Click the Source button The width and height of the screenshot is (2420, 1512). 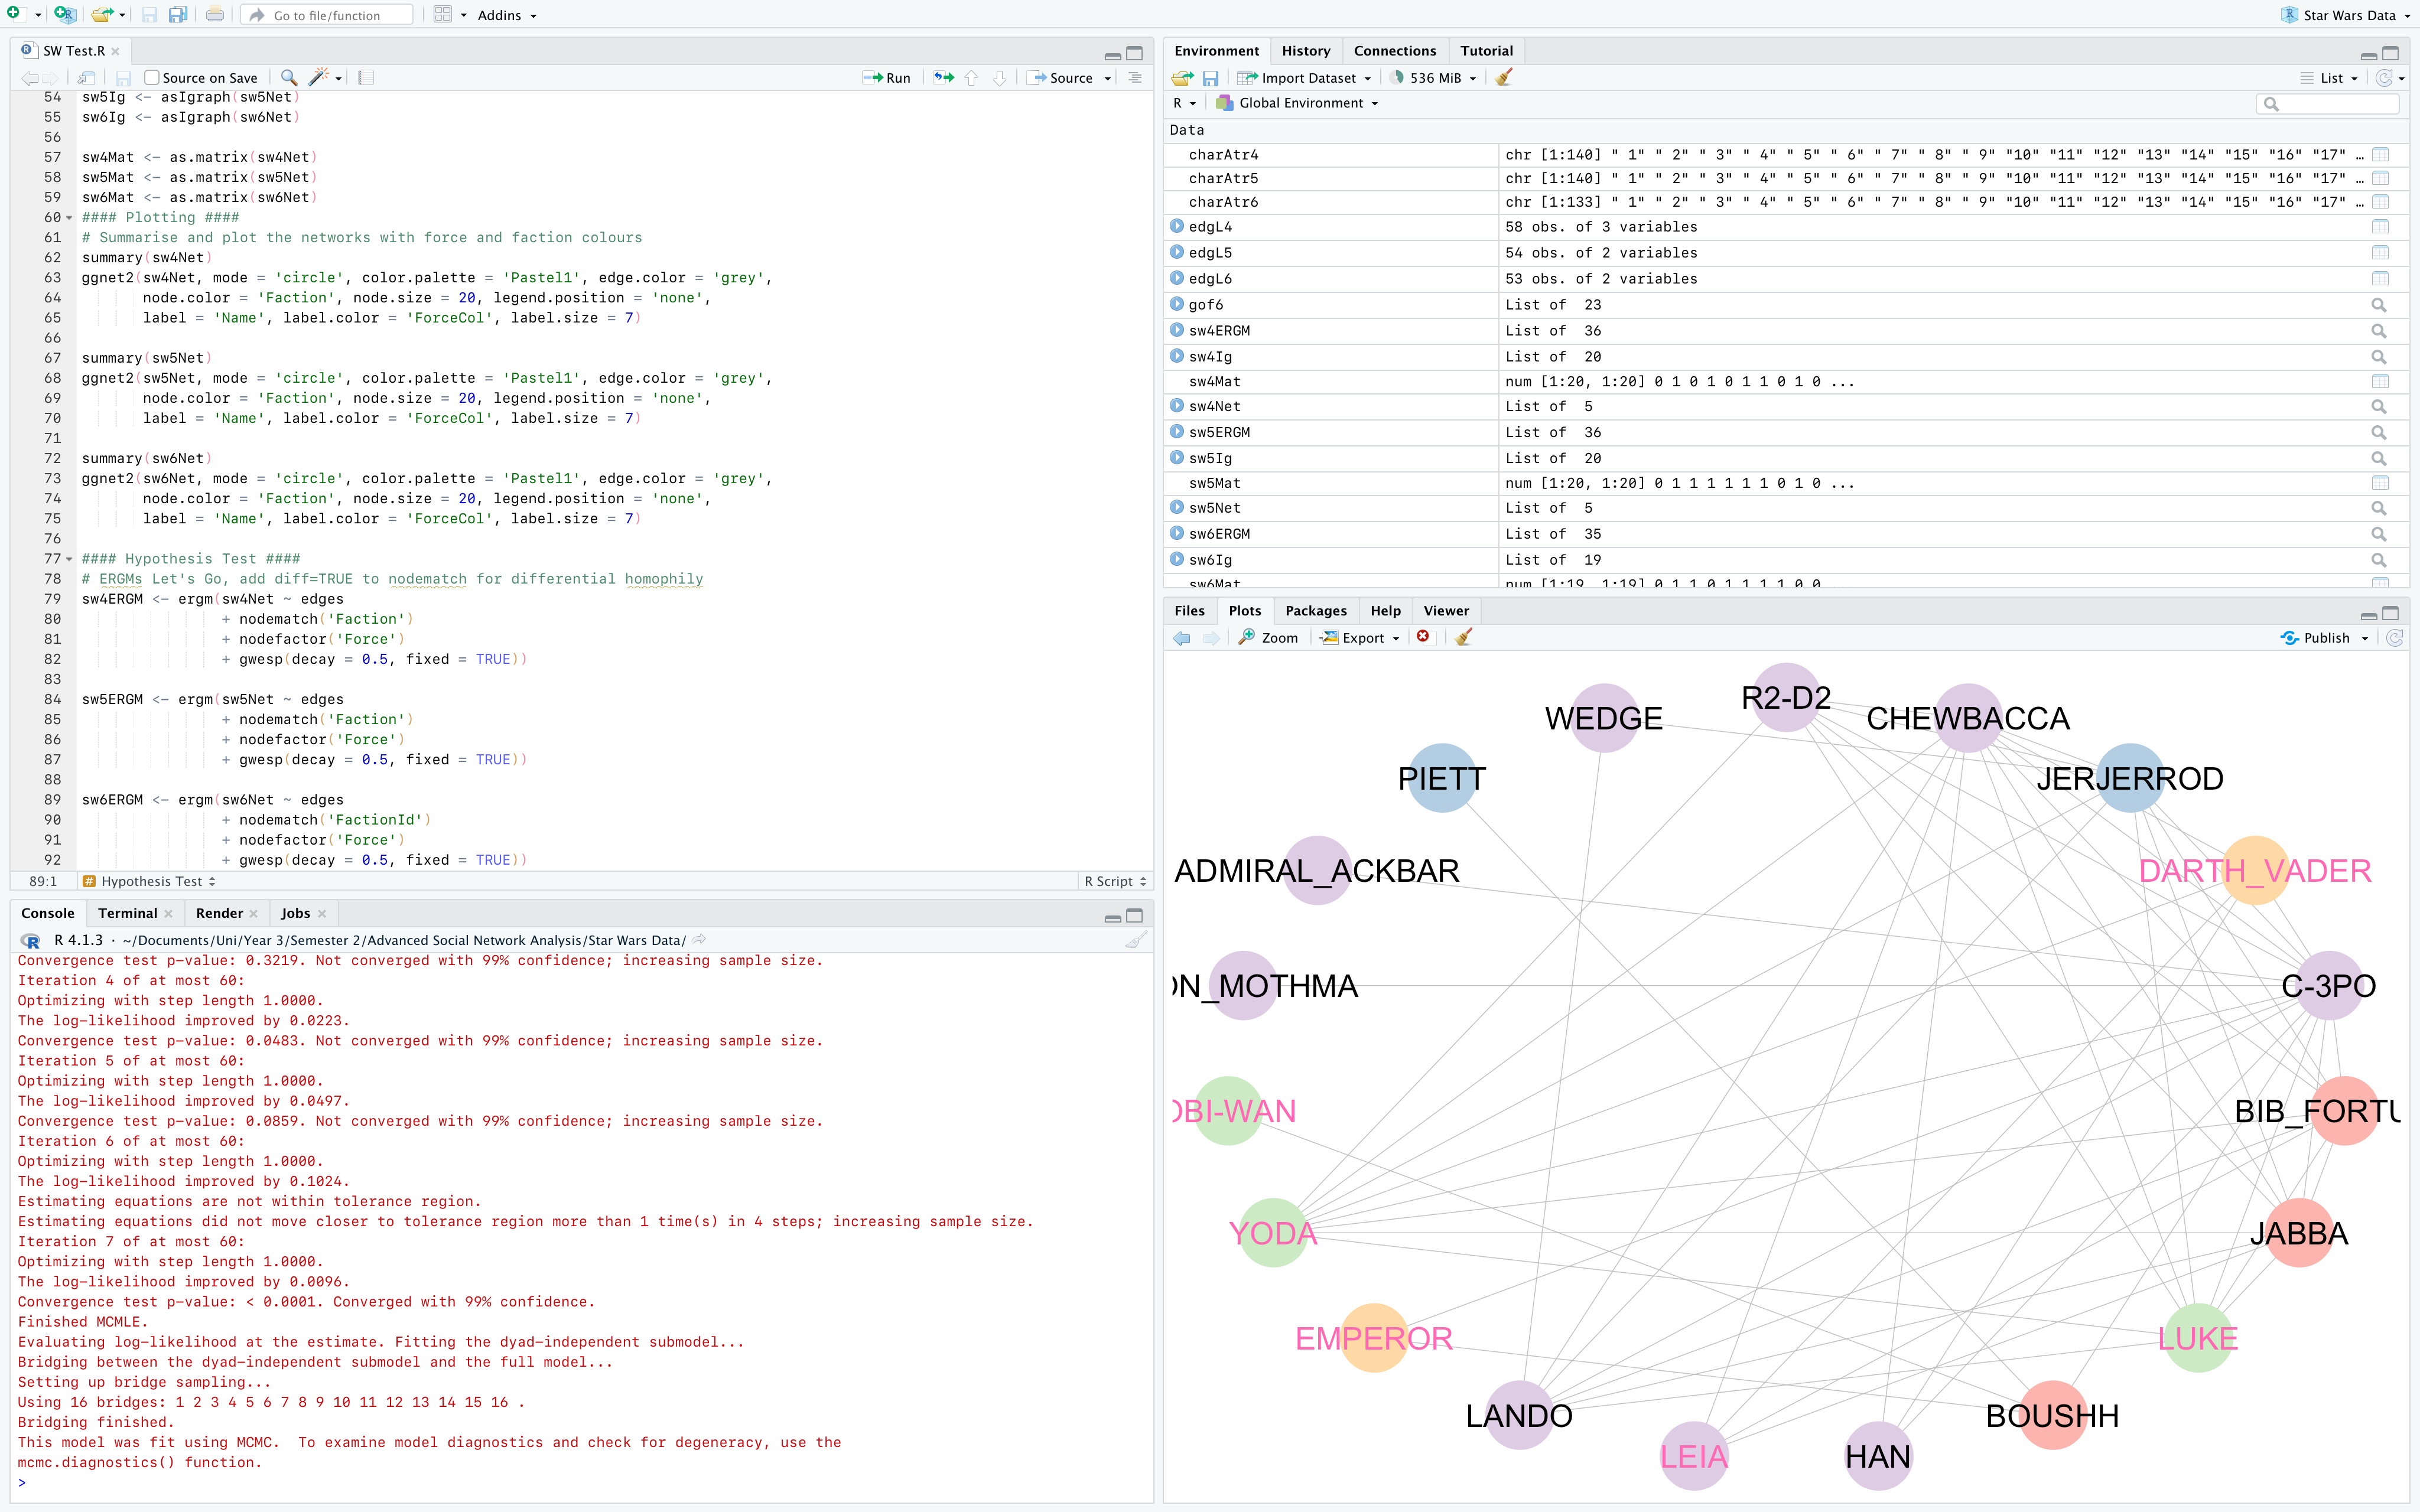(x=1061, y=78)
